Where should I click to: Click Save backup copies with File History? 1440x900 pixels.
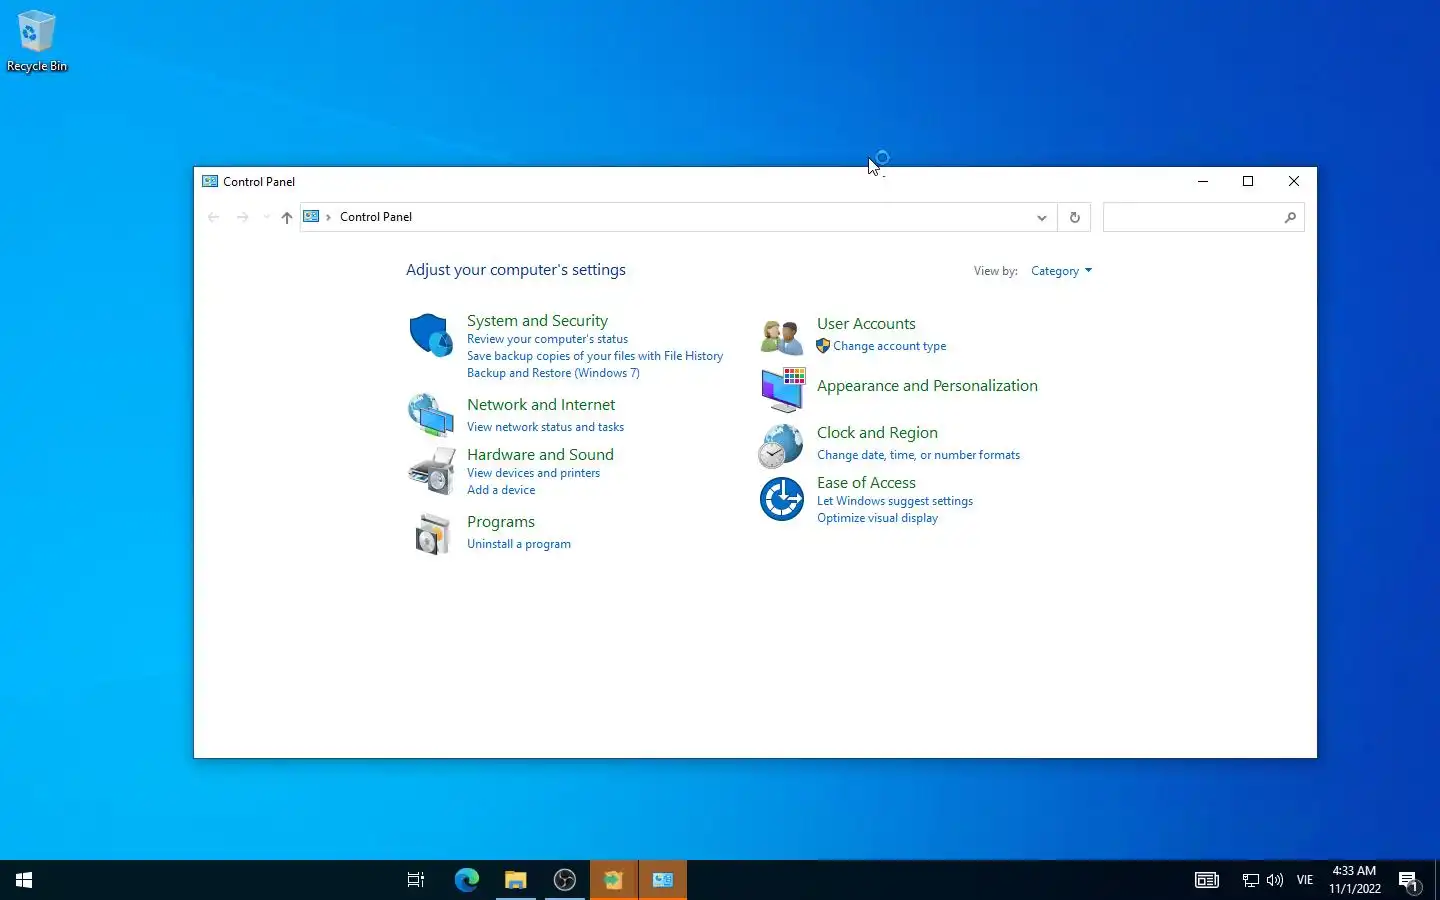tap(595, 356)
